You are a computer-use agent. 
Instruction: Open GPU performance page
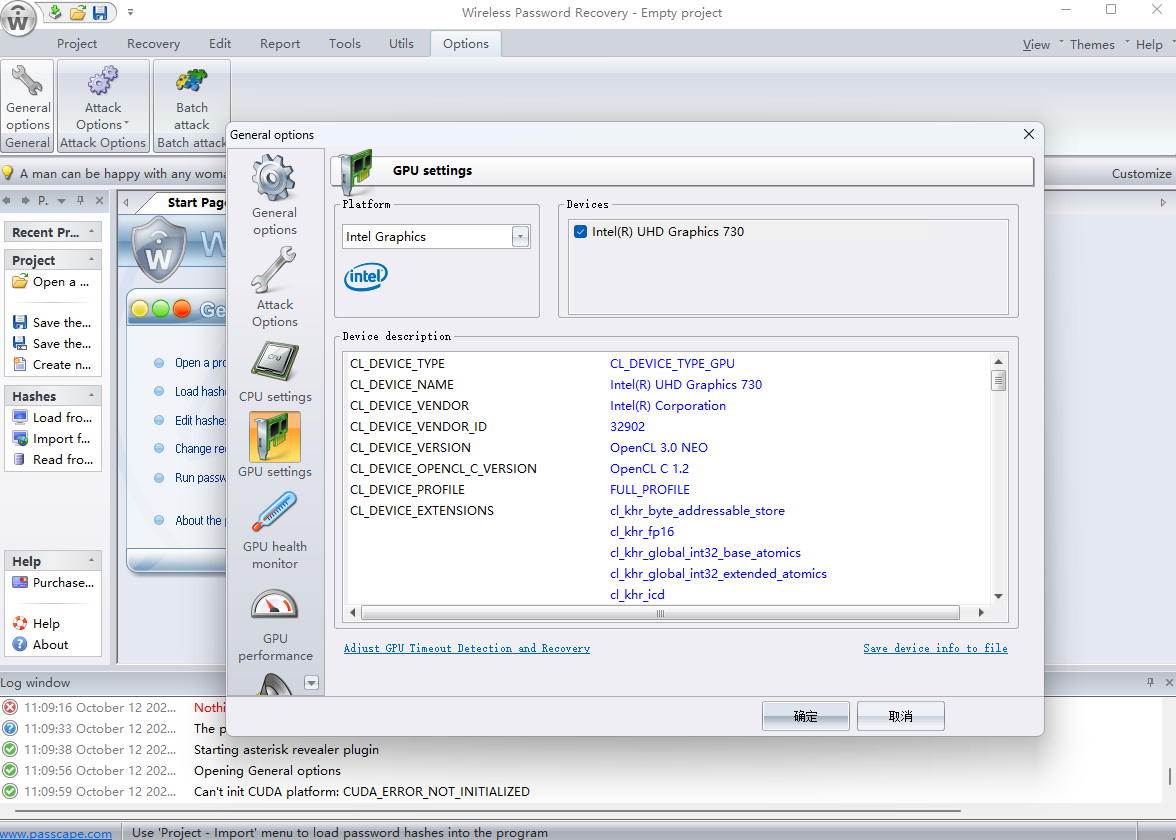pos(274,626)
